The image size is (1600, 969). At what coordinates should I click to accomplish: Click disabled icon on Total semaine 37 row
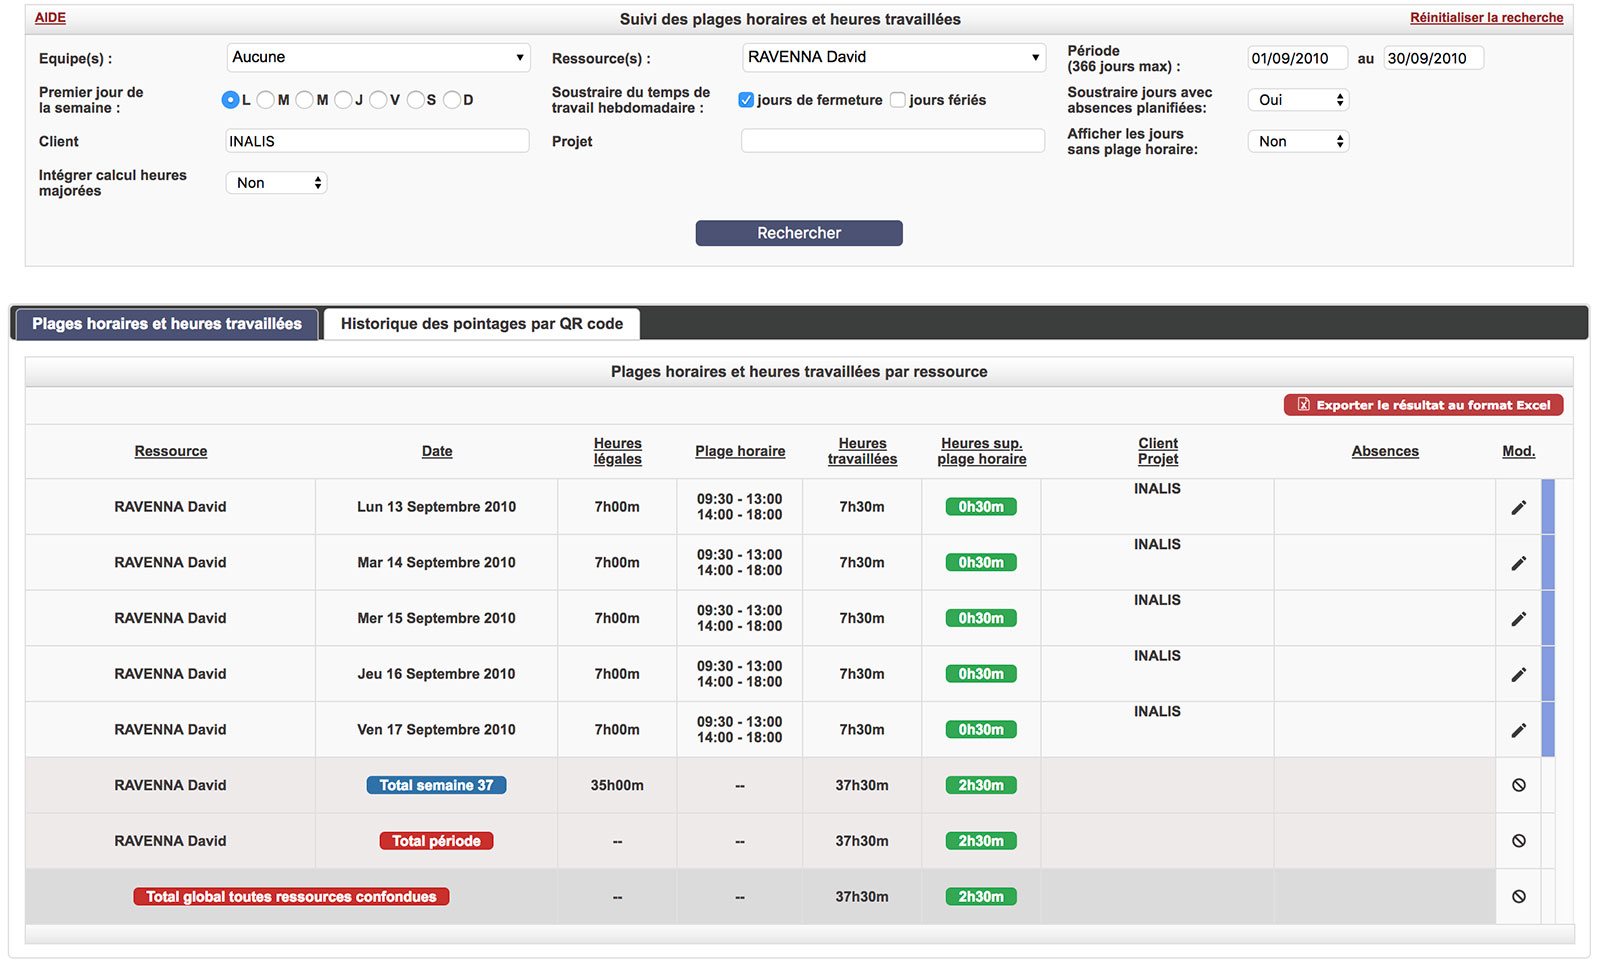[1518, 786]
